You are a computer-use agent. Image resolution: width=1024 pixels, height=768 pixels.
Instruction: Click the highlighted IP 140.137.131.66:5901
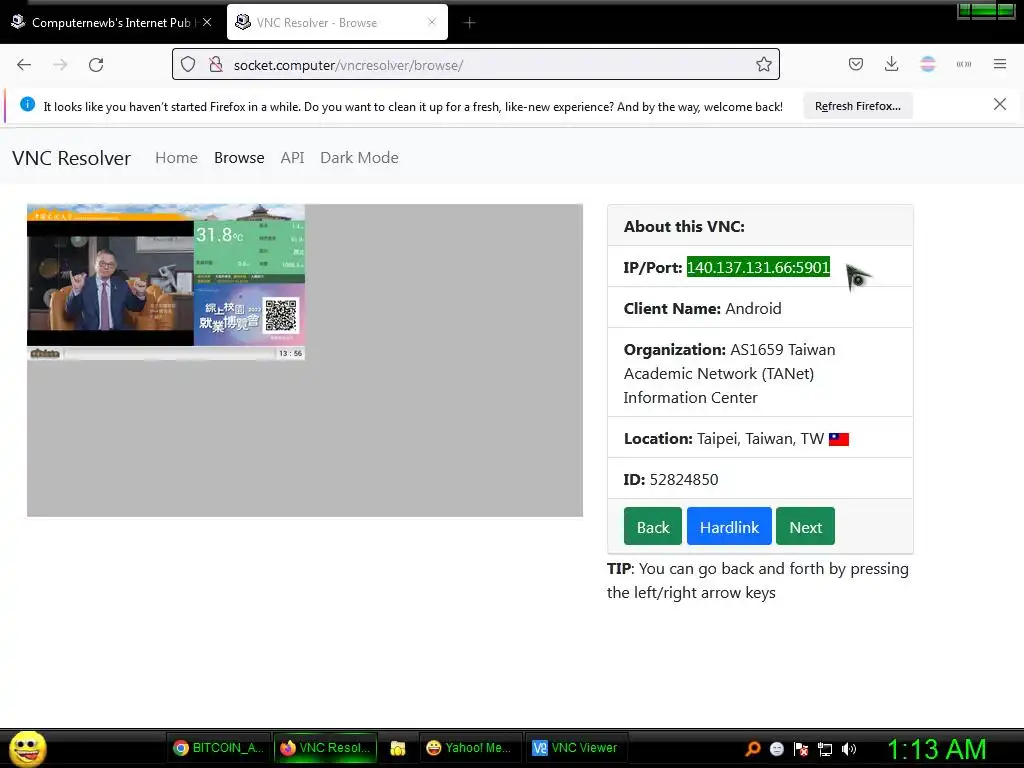pos(758,267)
